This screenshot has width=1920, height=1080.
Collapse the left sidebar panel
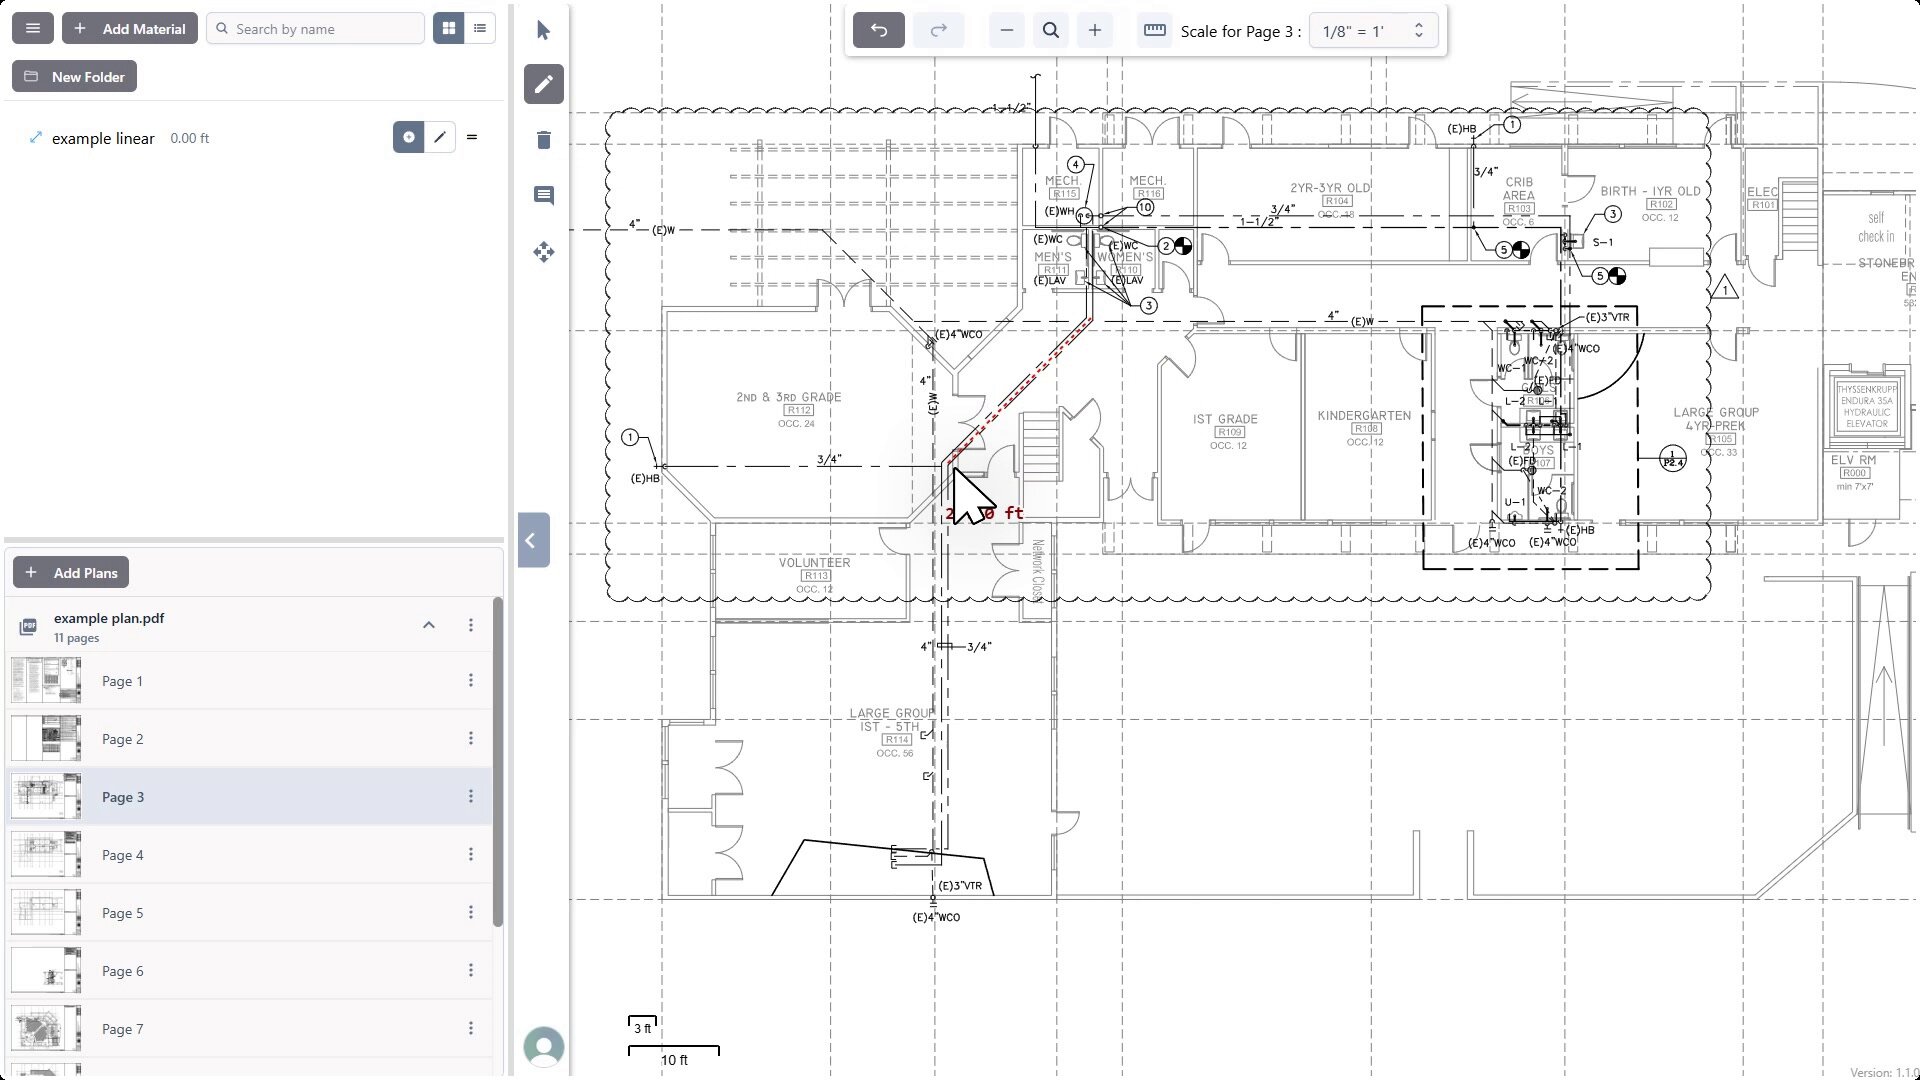[x=533, y=540]
